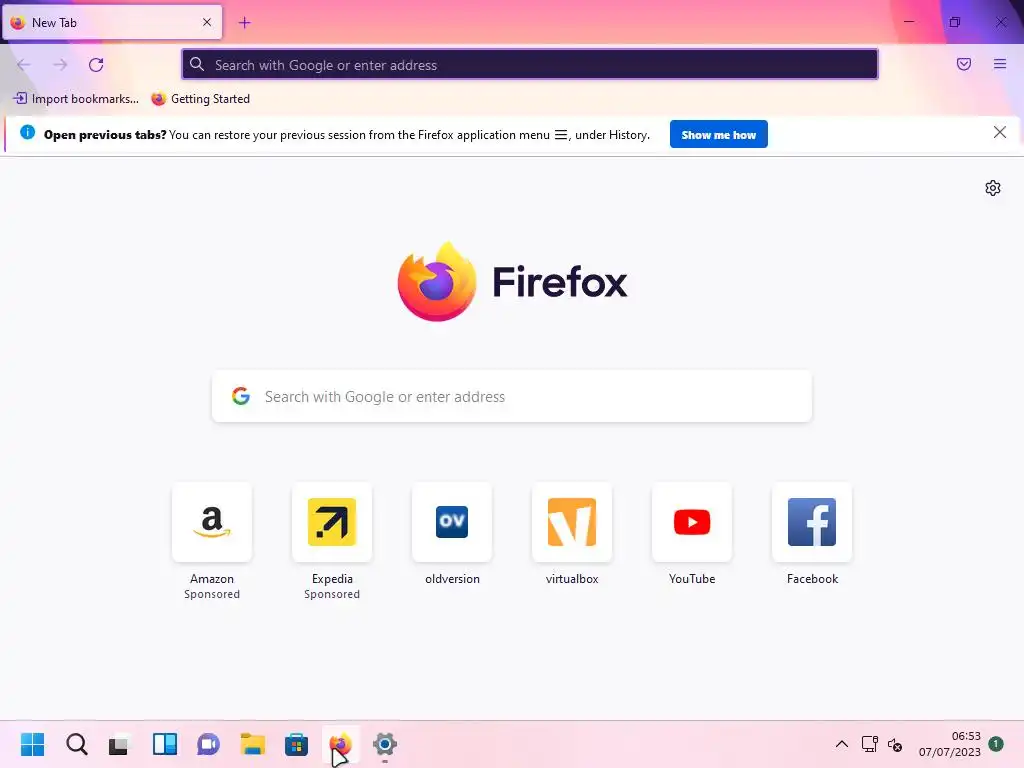Click the Google logo in search box

(x=241, y=396)
